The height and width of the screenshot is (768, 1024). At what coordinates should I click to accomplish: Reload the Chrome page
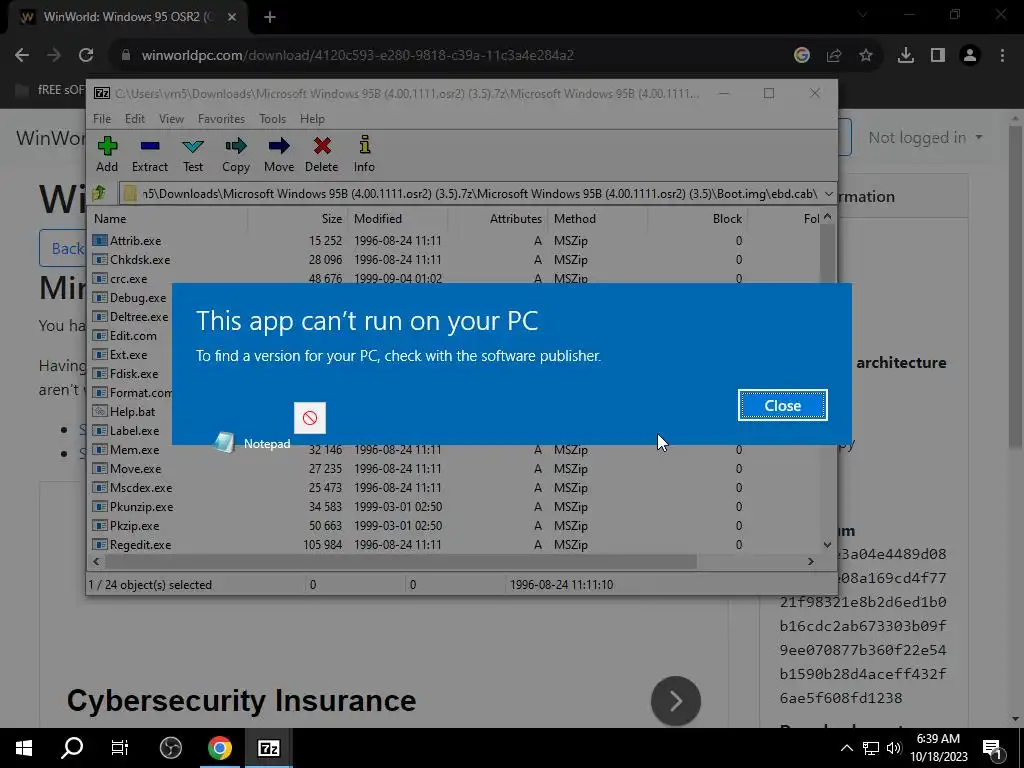coord(86,56)
